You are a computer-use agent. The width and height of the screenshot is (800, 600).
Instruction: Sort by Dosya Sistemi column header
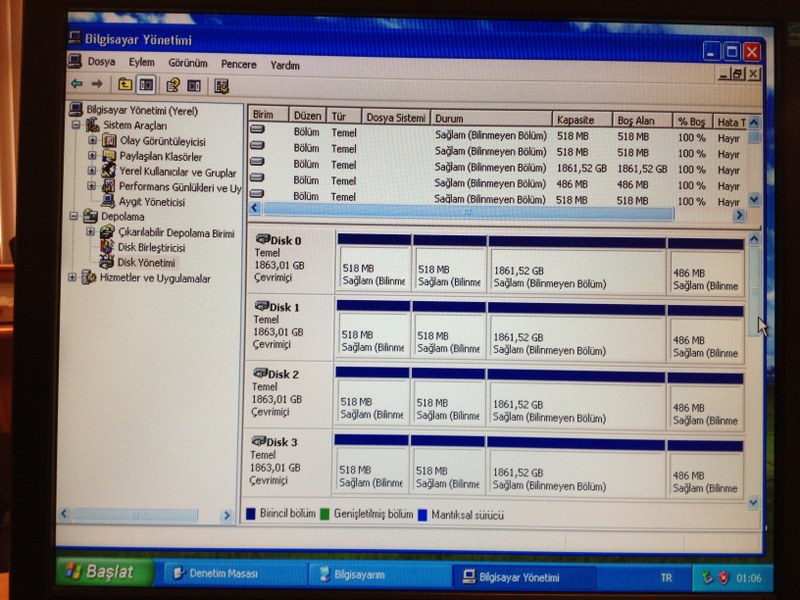pos(396,117)
